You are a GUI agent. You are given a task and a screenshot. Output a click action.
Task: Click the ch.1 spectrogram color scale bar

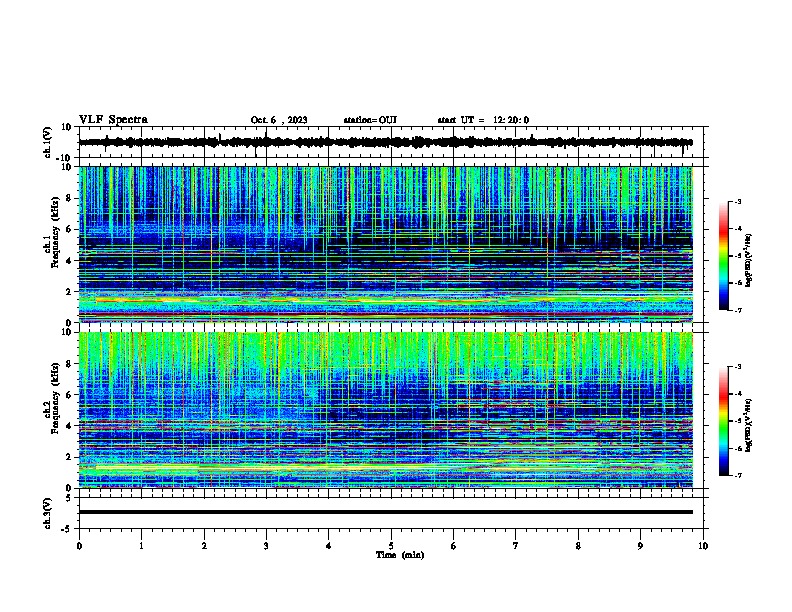[724, 256]
